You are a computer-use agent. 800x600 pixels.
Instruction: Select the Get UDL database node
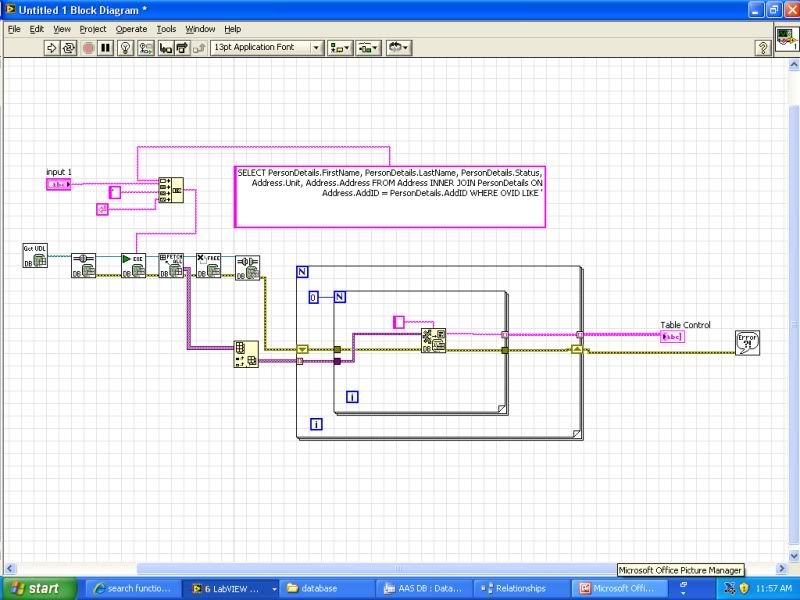tap(35, 256)
